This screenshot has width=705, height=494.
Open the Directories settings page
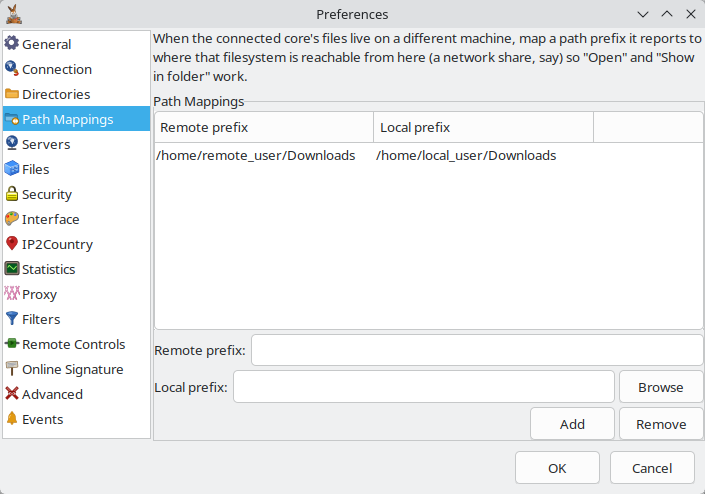click(x=56, y=94)
